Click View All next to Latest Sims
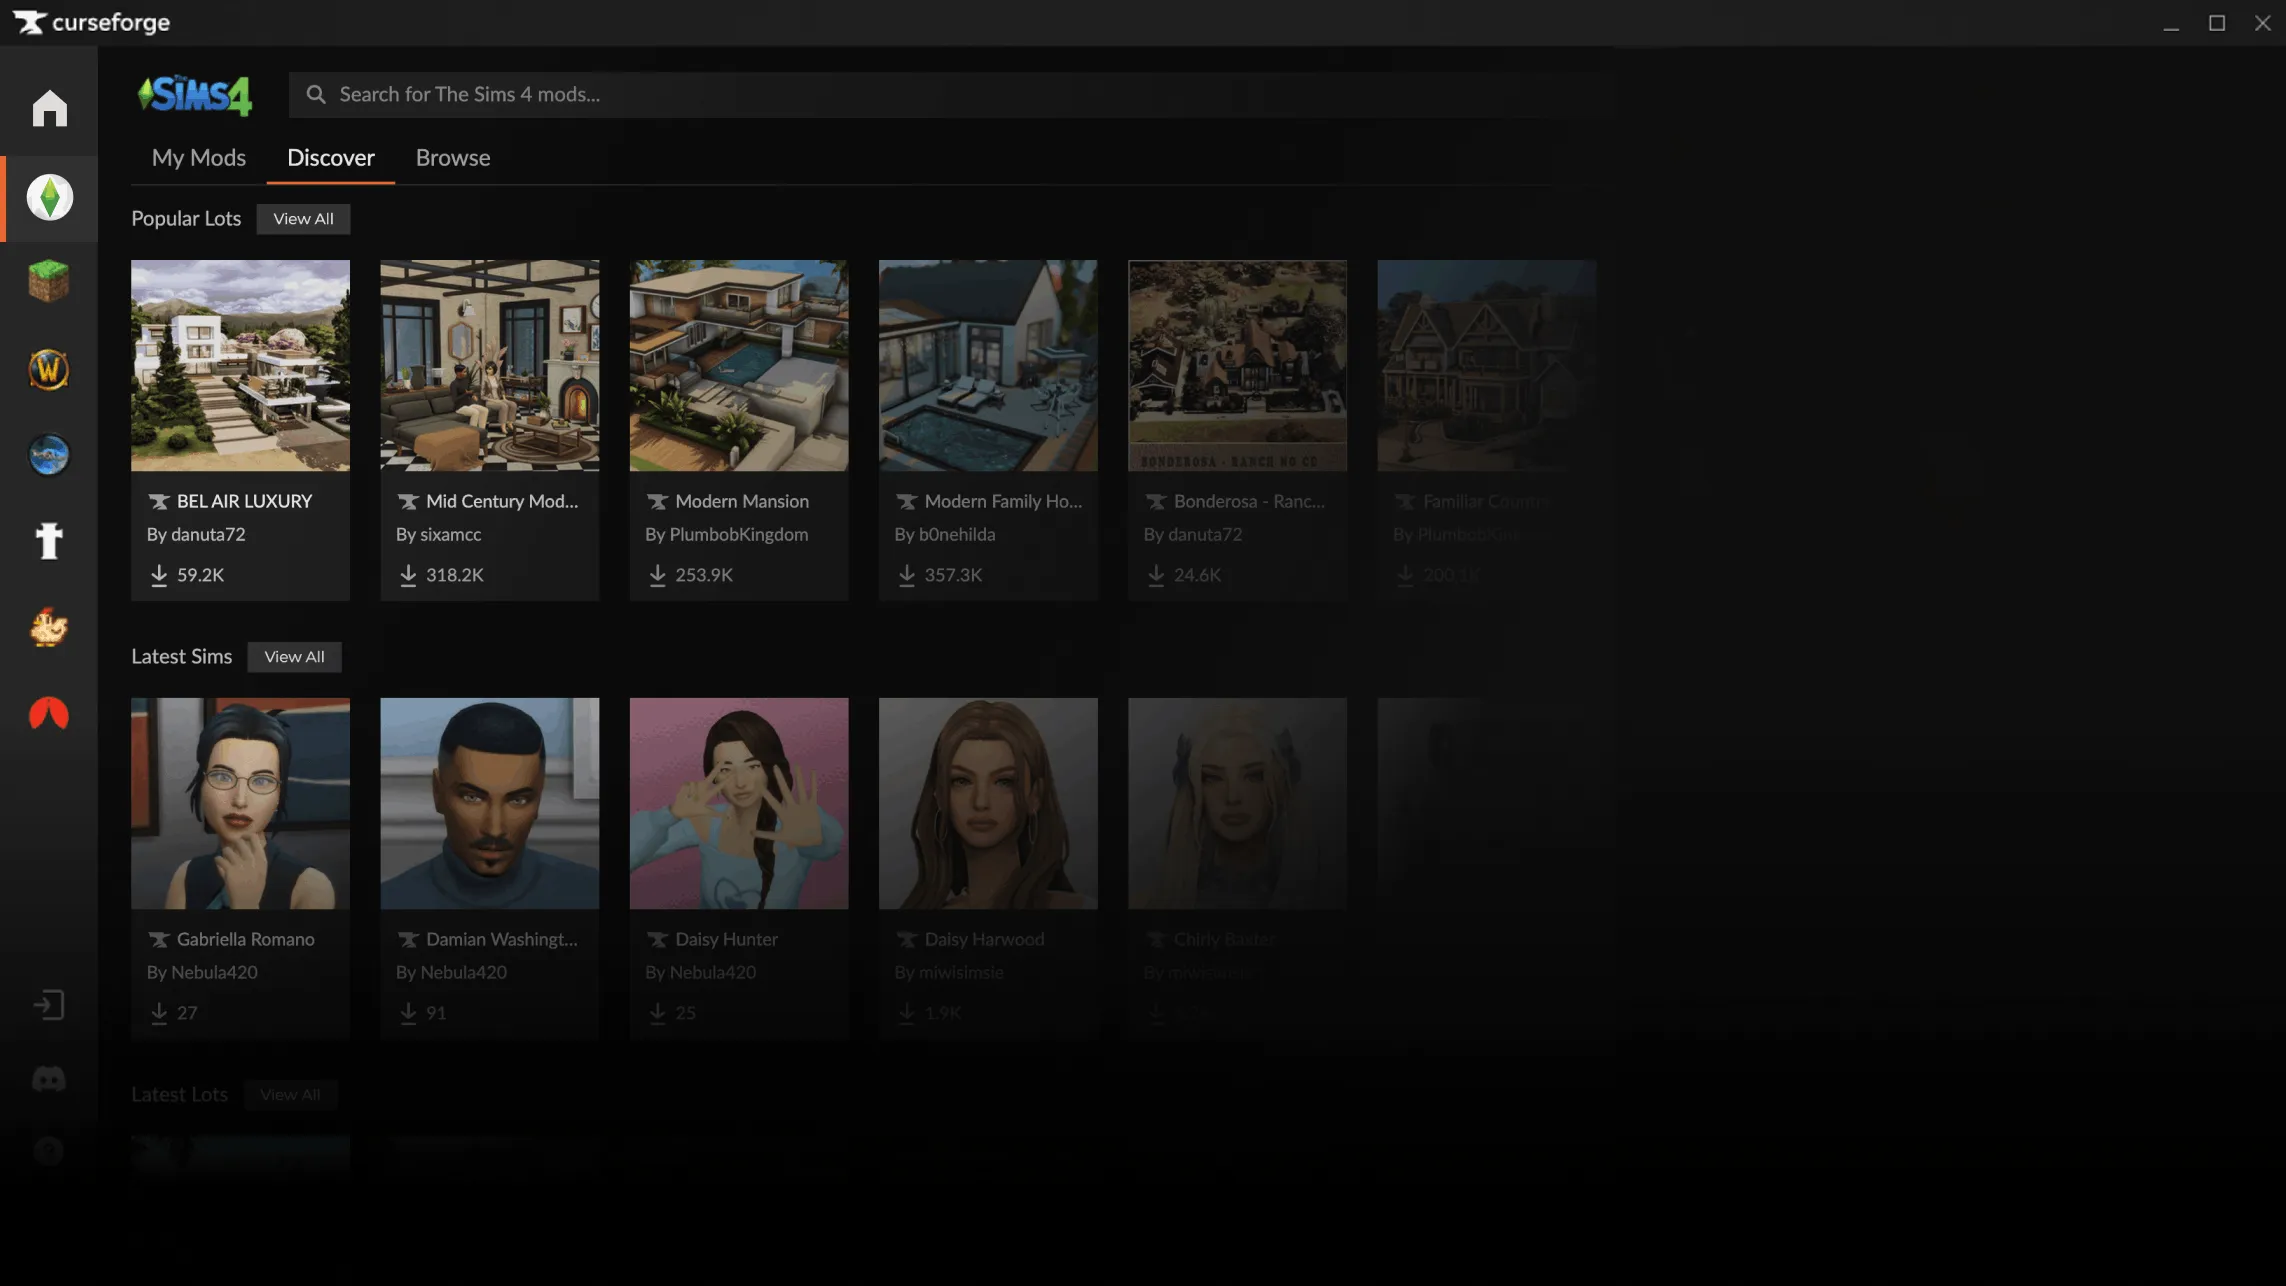Viewport: 2286px width, 1286px height. click(x=294, y=657)
